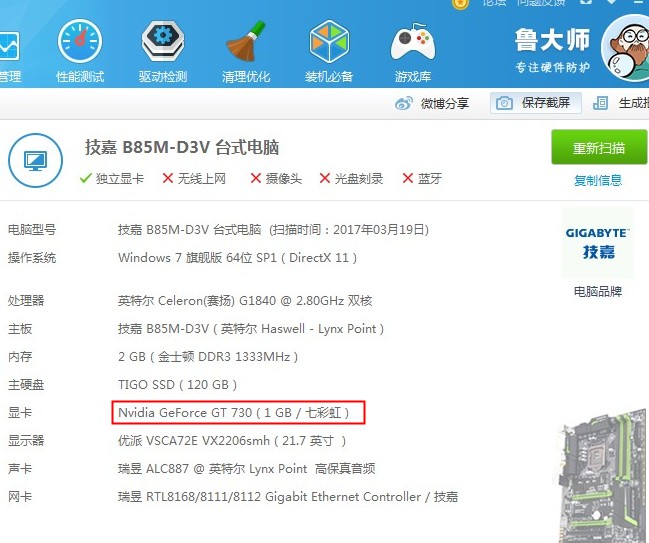
Task: Click the 主板 row label
Action: tap(20, 329)
